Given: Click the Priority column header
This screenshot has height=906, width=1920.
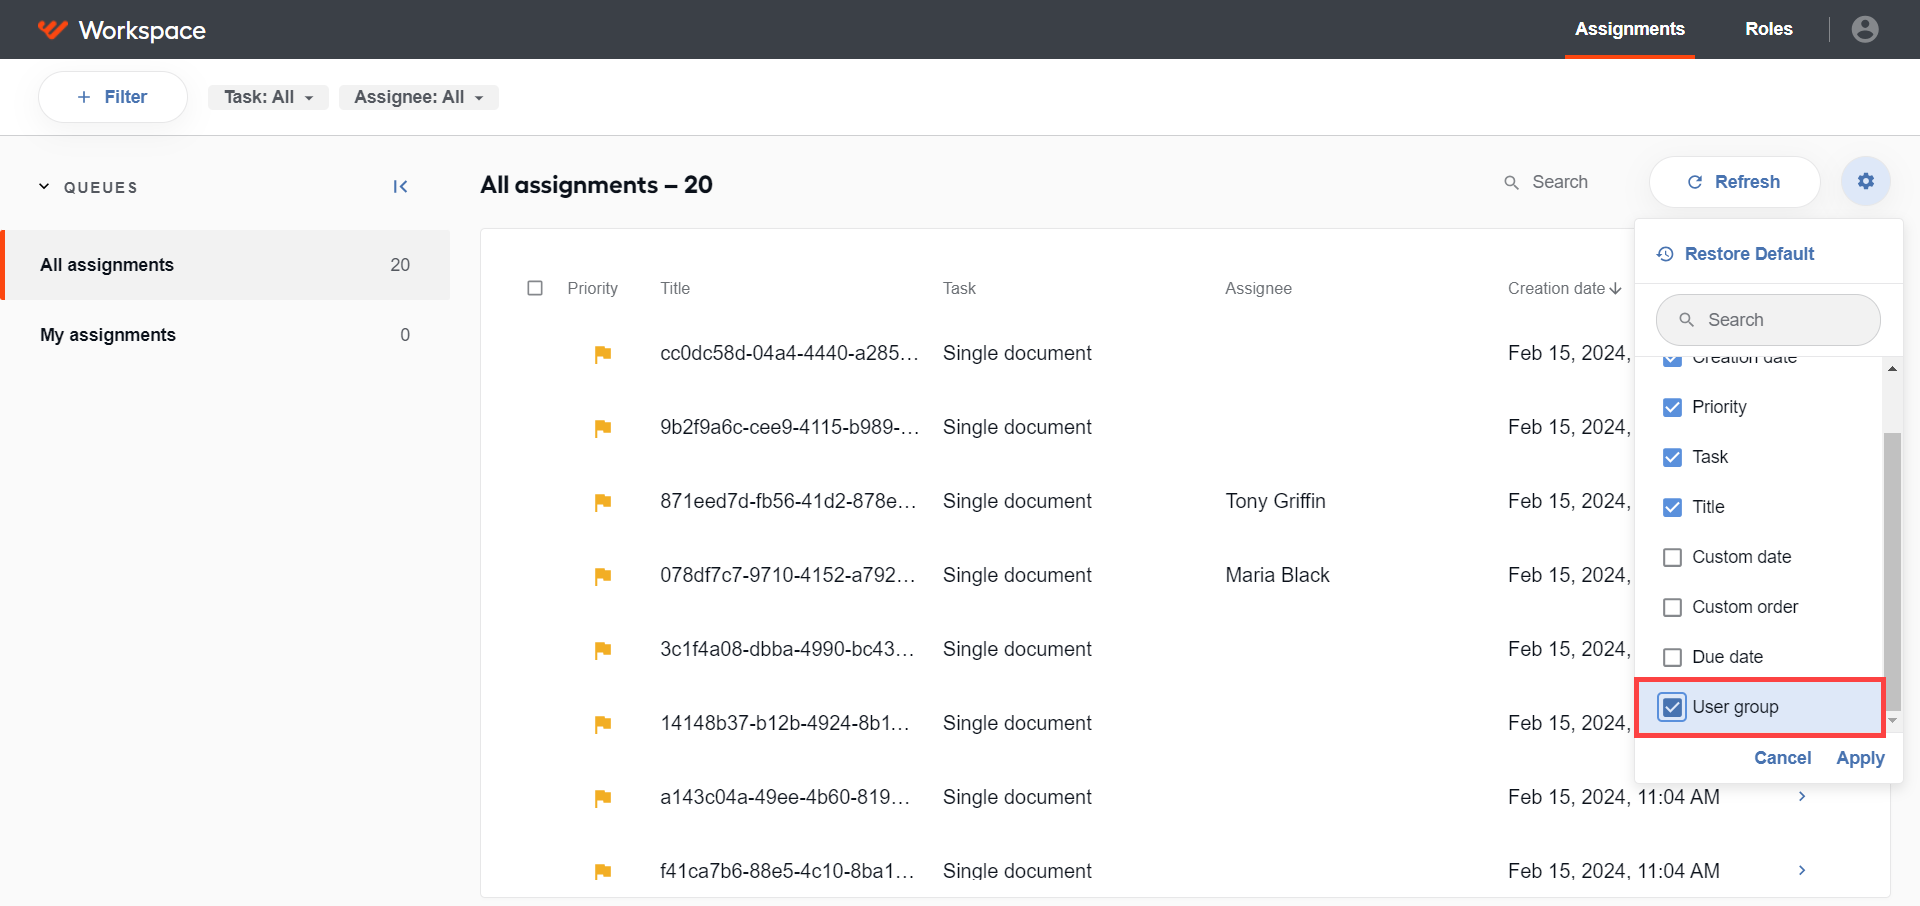Looking at the screenshot, I should point(592,288).
